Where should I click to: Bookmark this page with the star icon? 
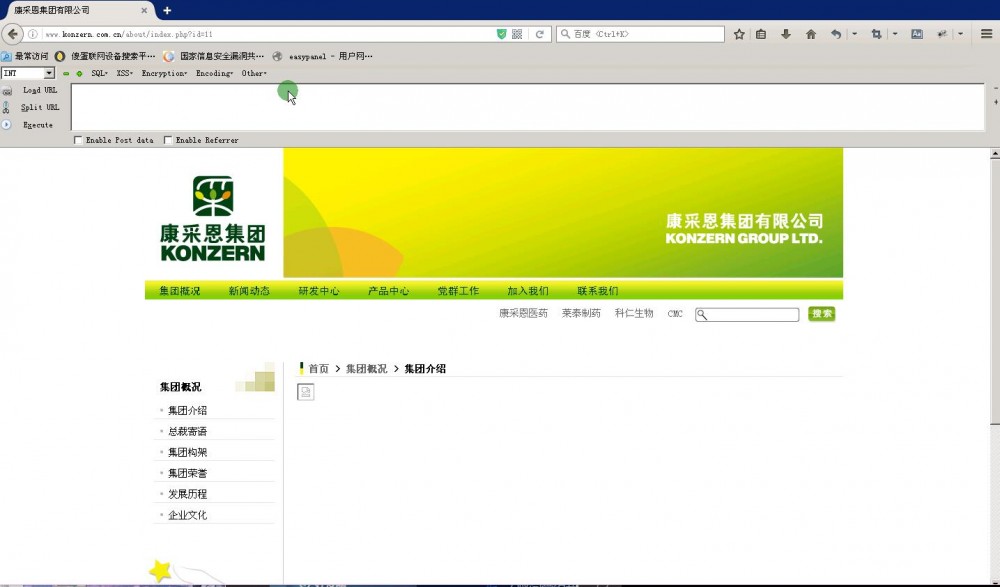739,34
